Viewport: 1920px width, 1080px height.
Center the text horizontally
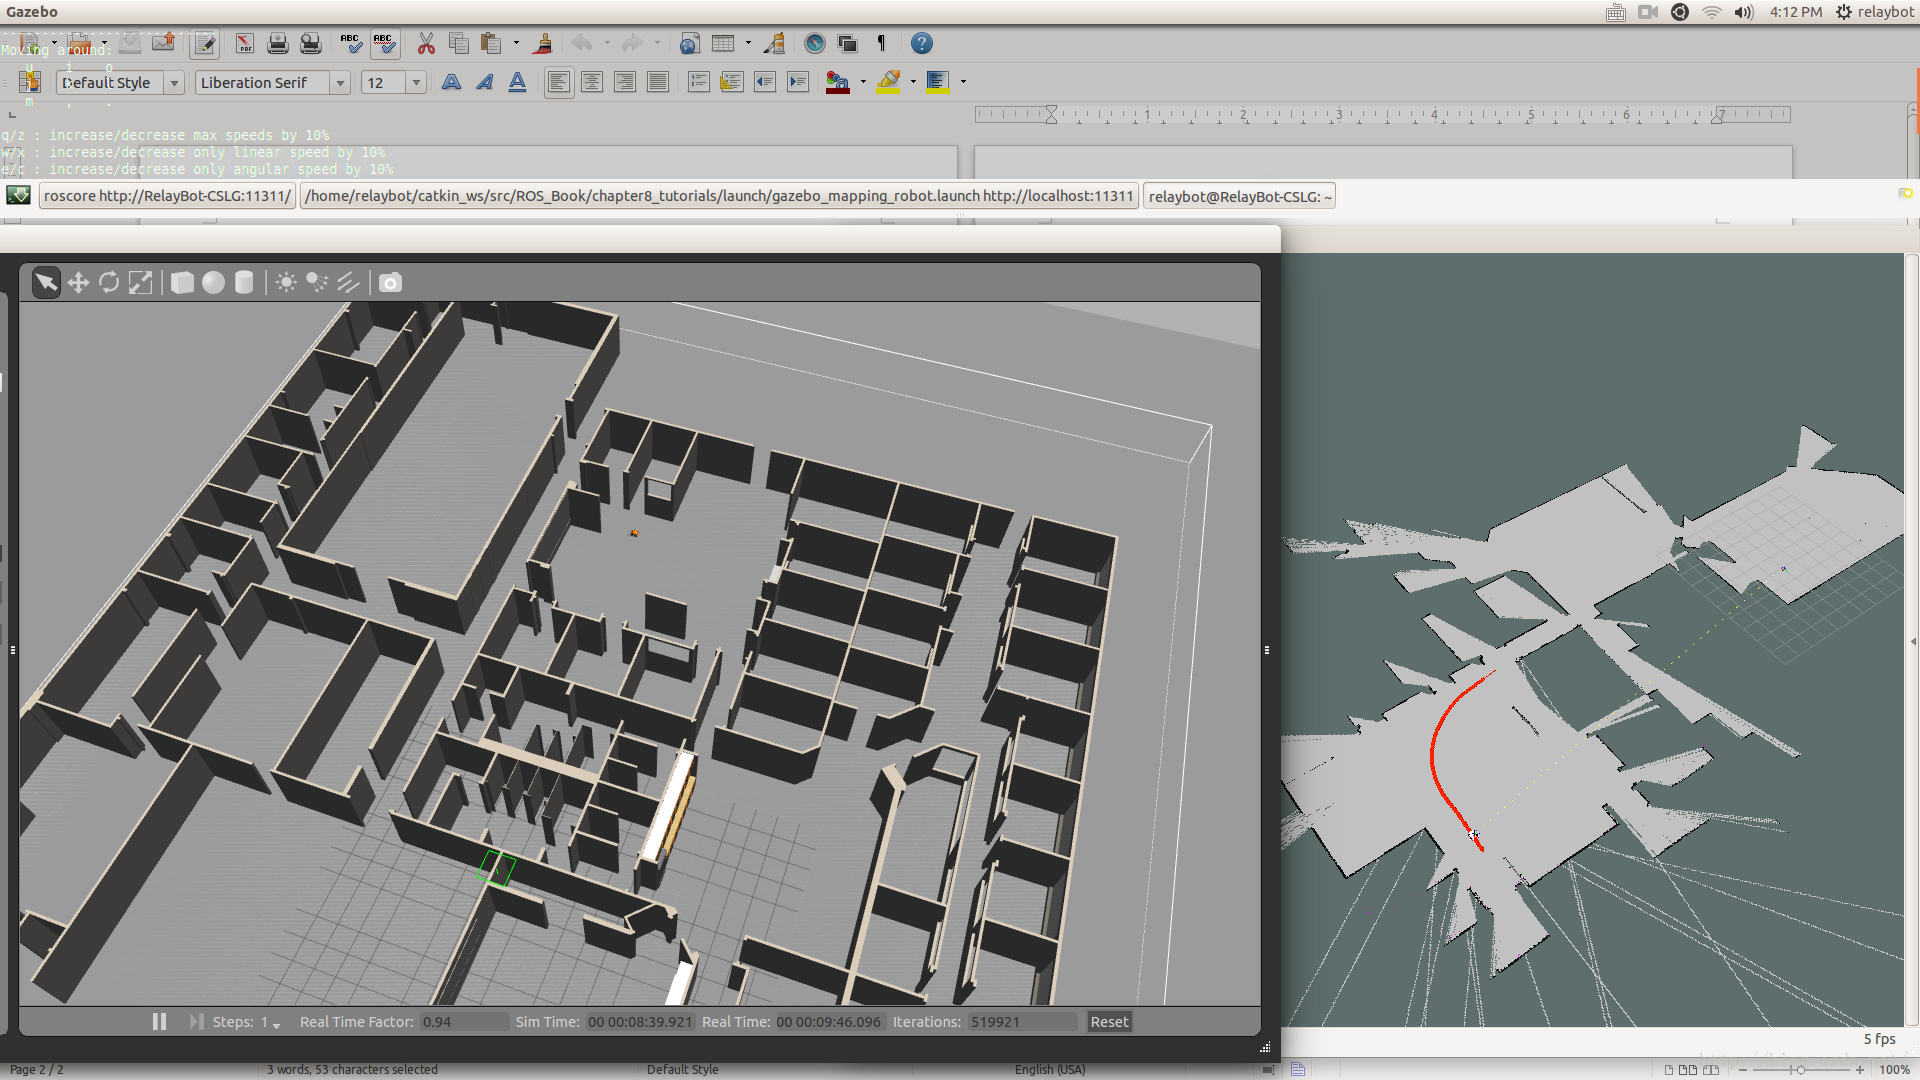coord(592,82)
